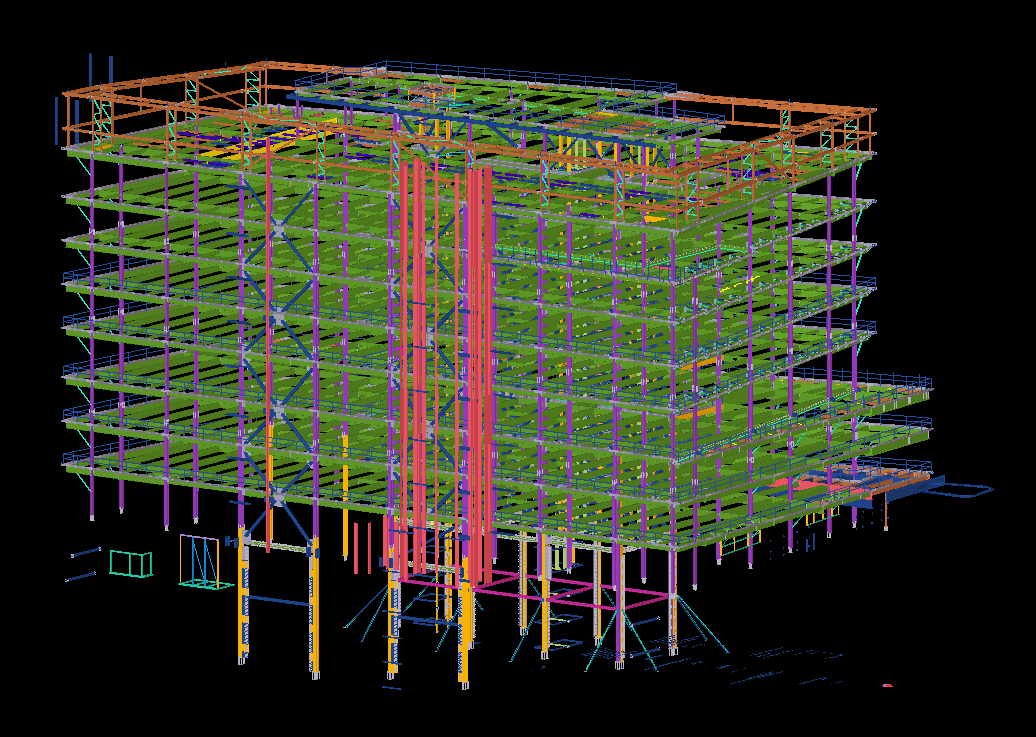
Task: Select the blue beam between yellow base columns
Action: (278, 600)
